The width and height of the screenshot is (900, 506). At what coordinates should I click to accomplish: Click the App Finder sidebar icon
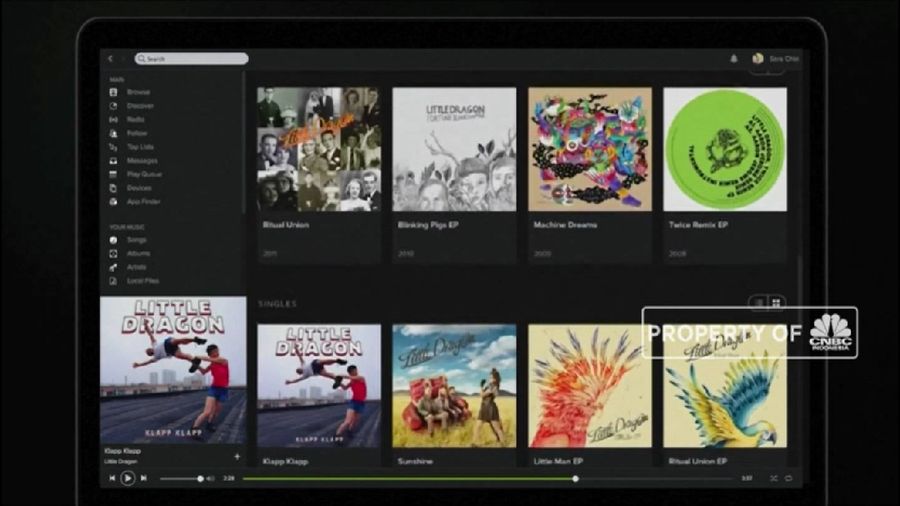coord(113,201)
